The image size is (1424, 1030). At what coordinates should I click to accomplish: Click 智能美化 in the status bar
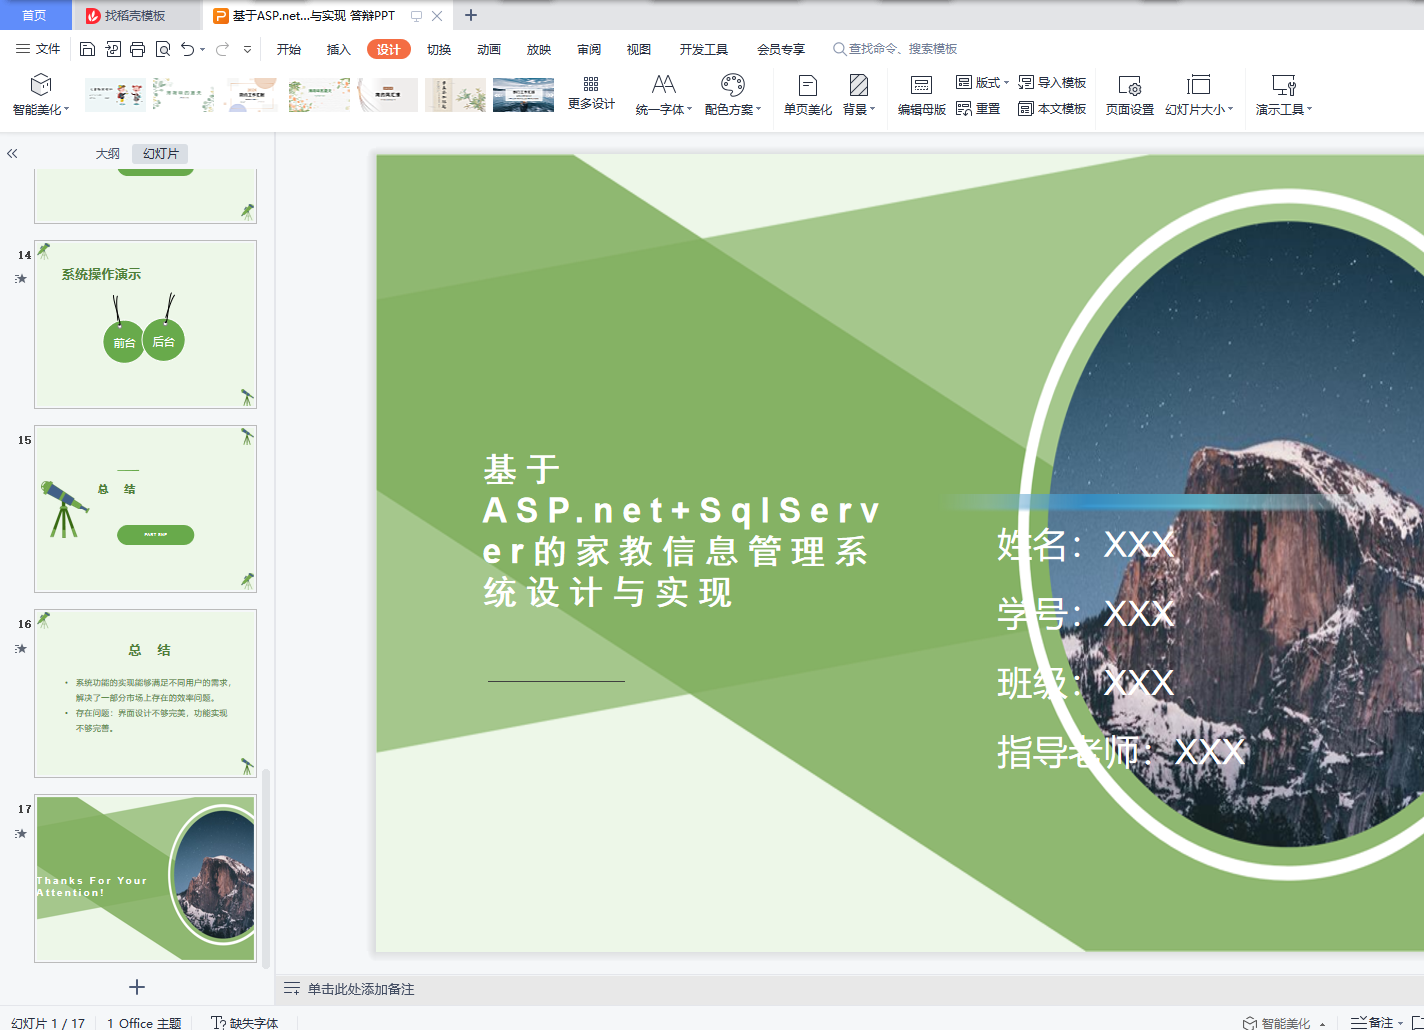(1277, 1023)
